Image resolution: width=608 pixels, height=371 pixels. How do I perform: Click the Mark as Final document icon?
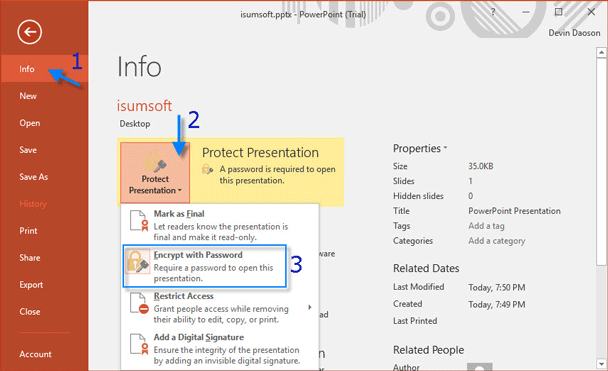tap(139, 220)
